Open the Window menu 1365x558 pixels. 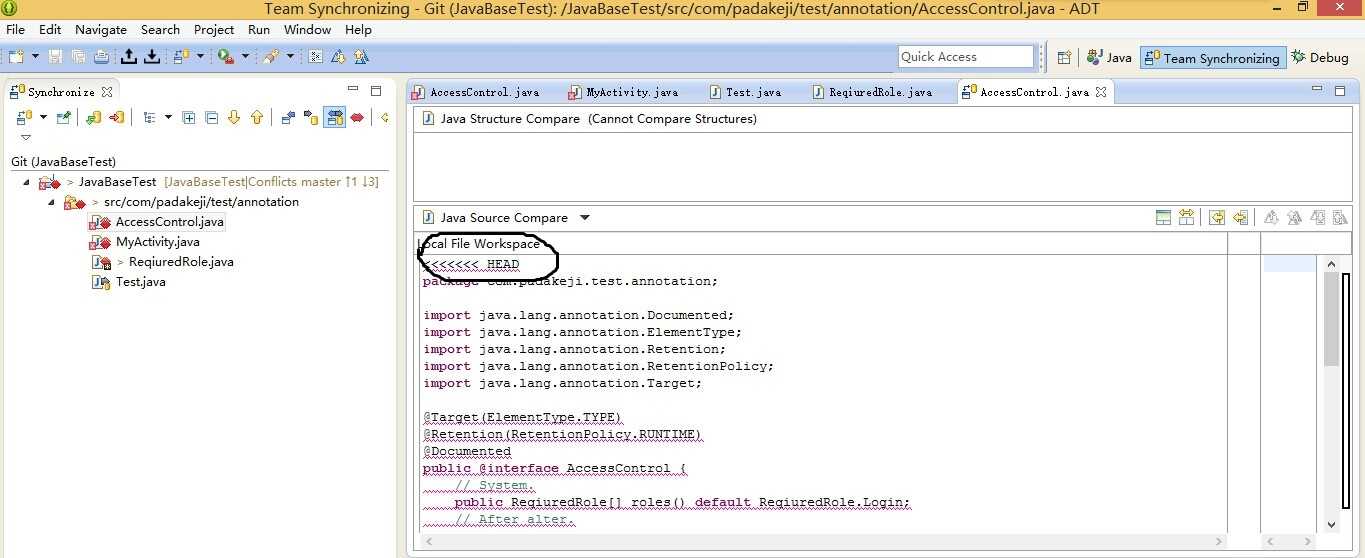coord(308,29)
